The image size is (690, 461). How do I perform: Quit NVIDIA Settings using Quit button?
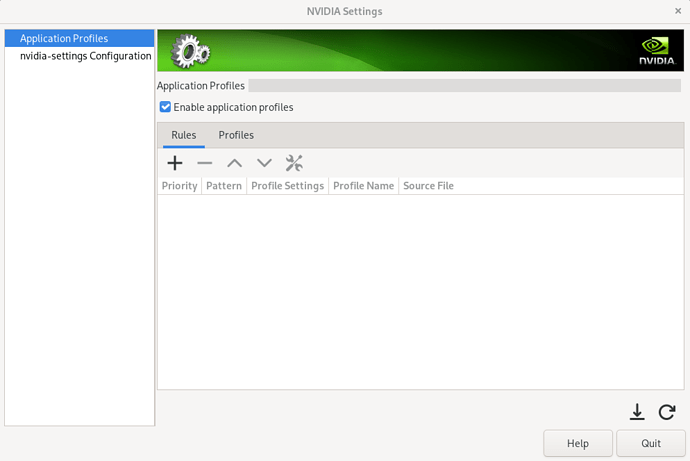[650, 443]
